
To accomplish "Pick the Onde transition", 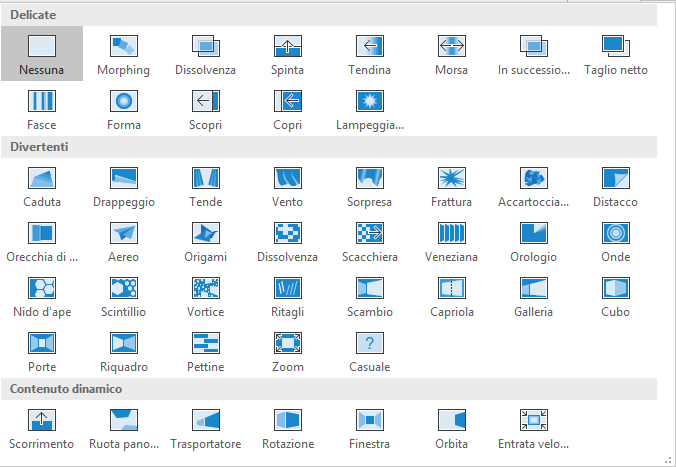I will tap(616, 241).
